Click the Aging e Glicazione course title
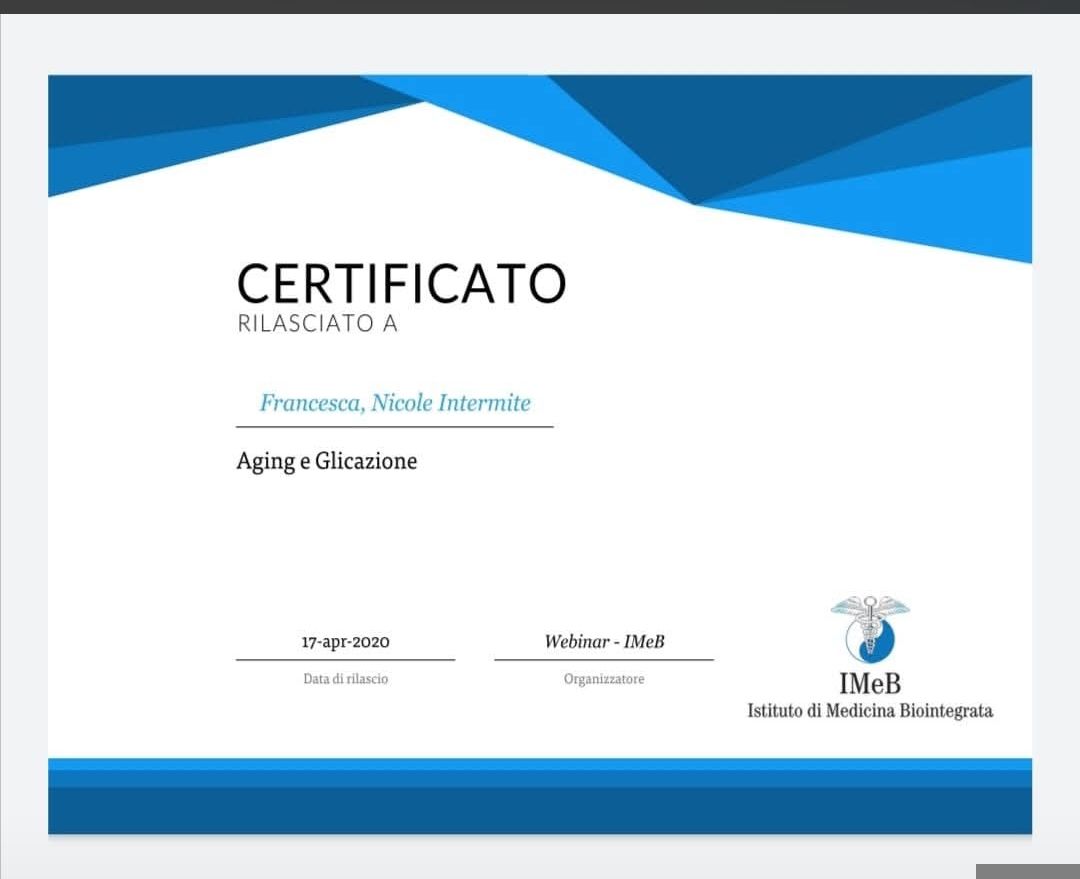The height and width of the screenshot is (879, 1080). pos(326,461)
